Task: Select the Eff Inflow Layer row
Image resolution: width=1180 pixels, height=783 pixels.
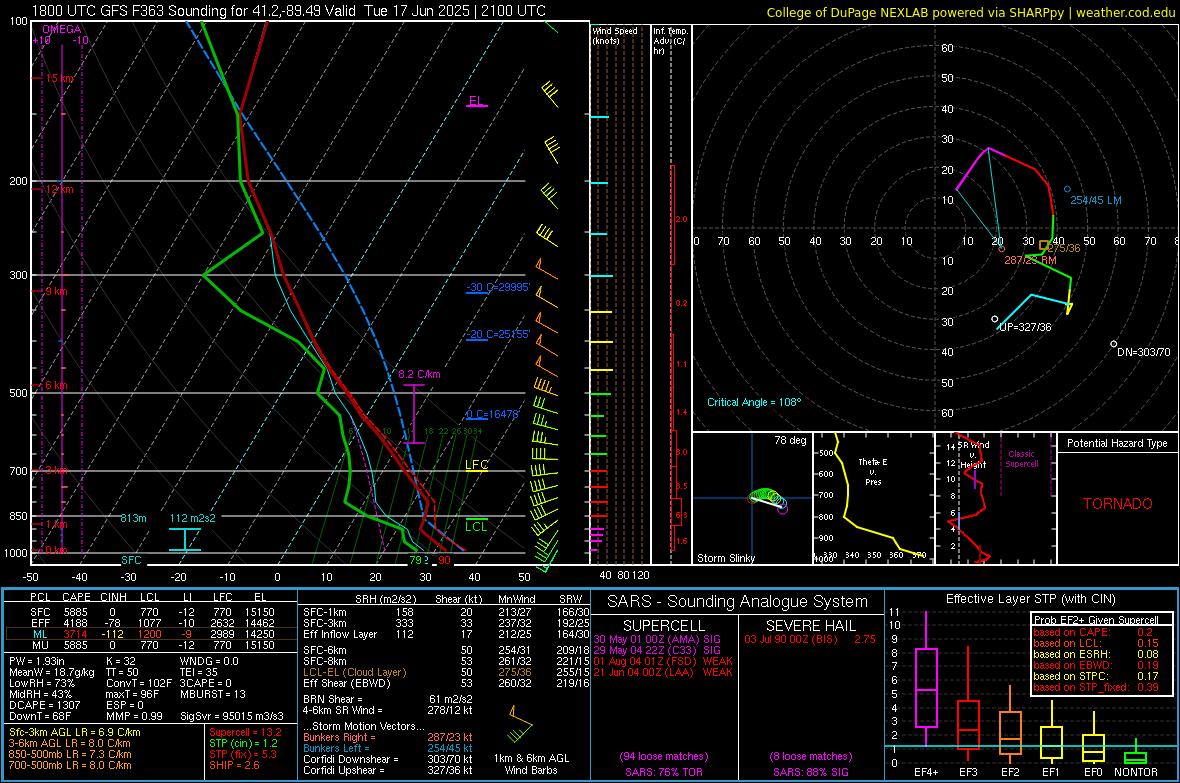Action: (446, 634)
